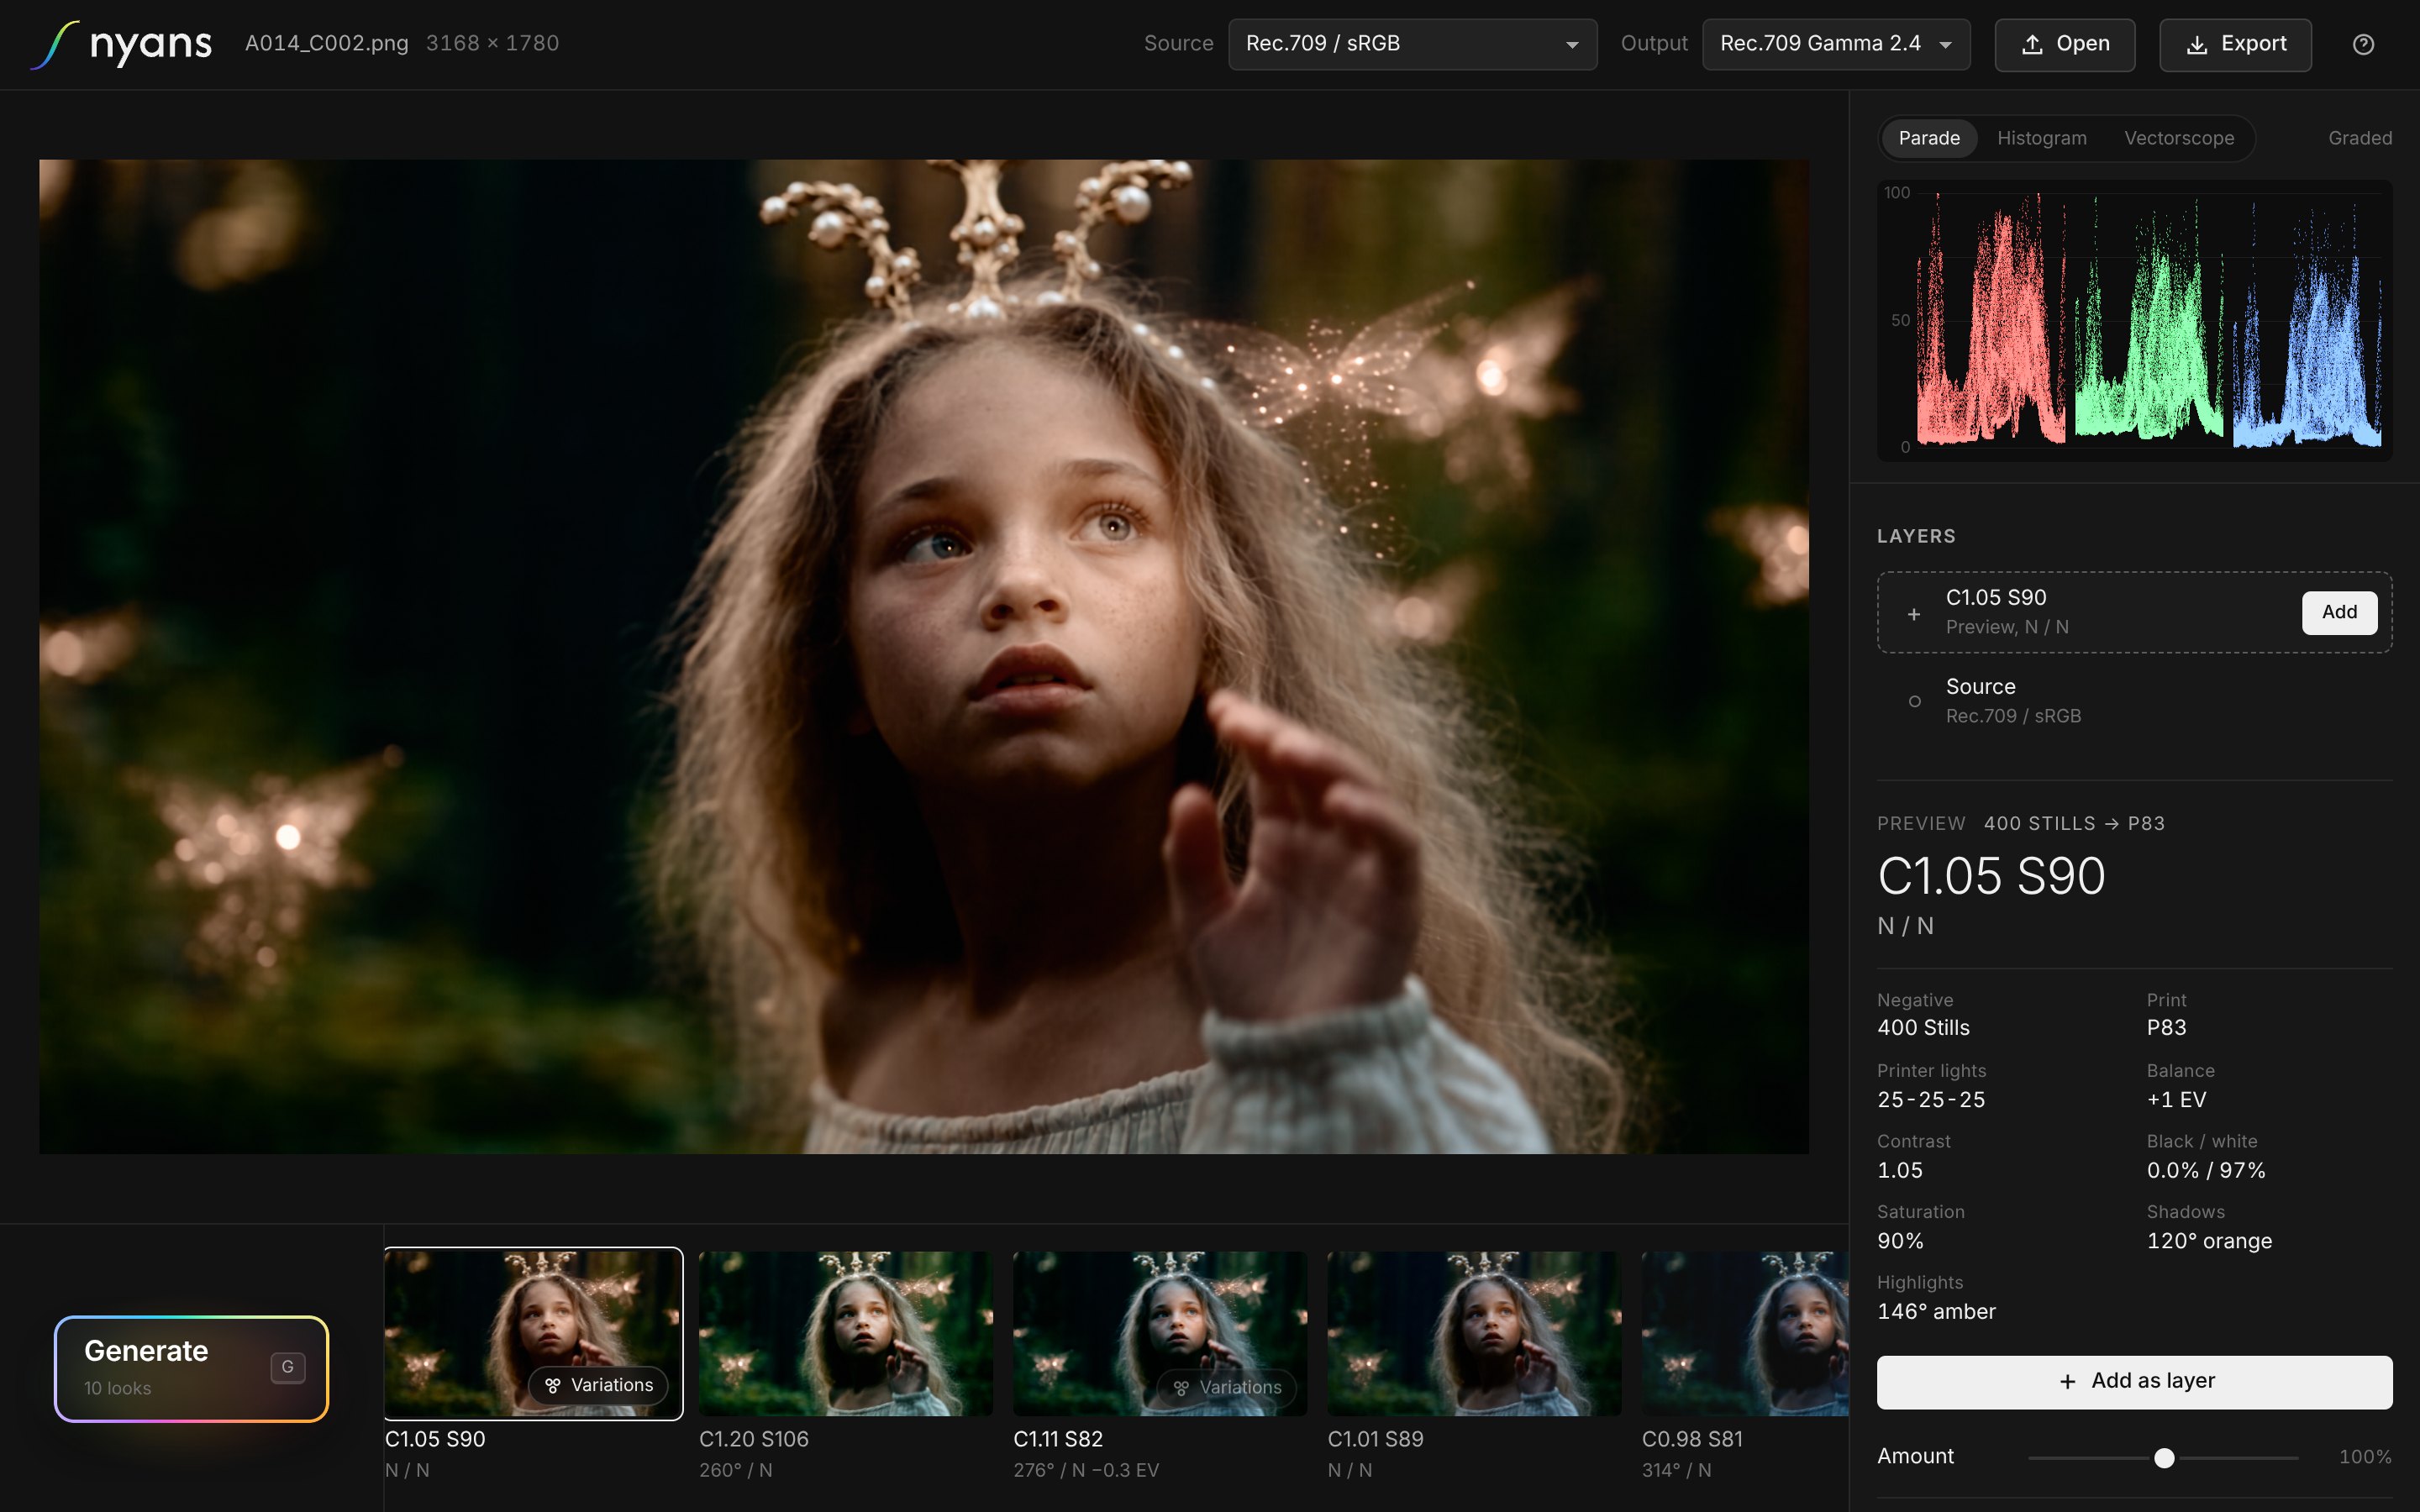Click the Balance value +1 EV

point(2176,1099)
